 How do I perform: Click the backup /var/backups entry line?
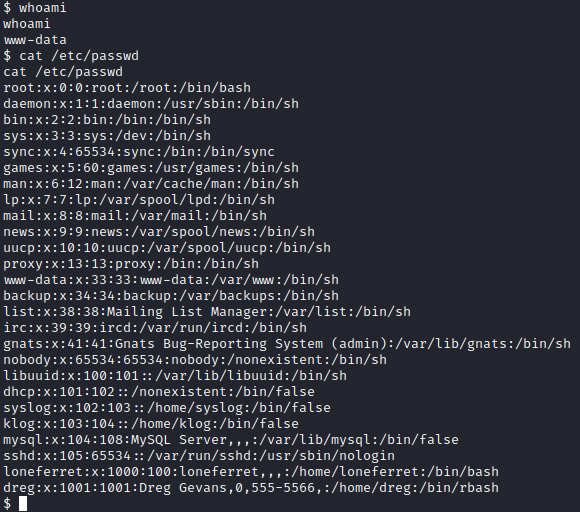pyautogui.click(x=171, y=296)
